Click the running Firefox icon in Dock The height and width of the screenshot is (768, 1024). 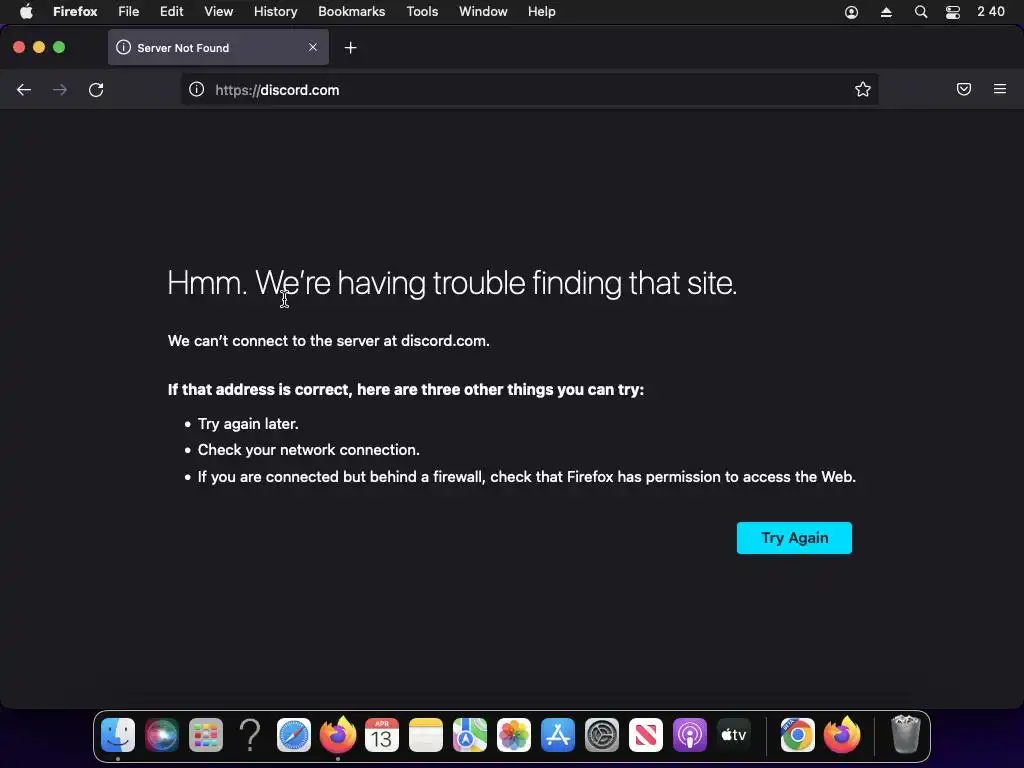[x=338, y=735]
